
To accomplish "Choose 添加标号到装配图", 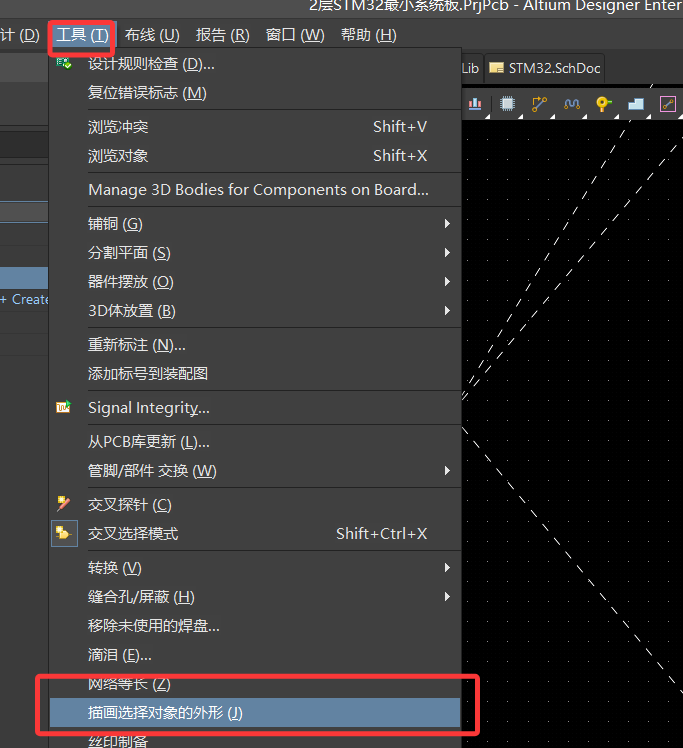I will (255, 374).
